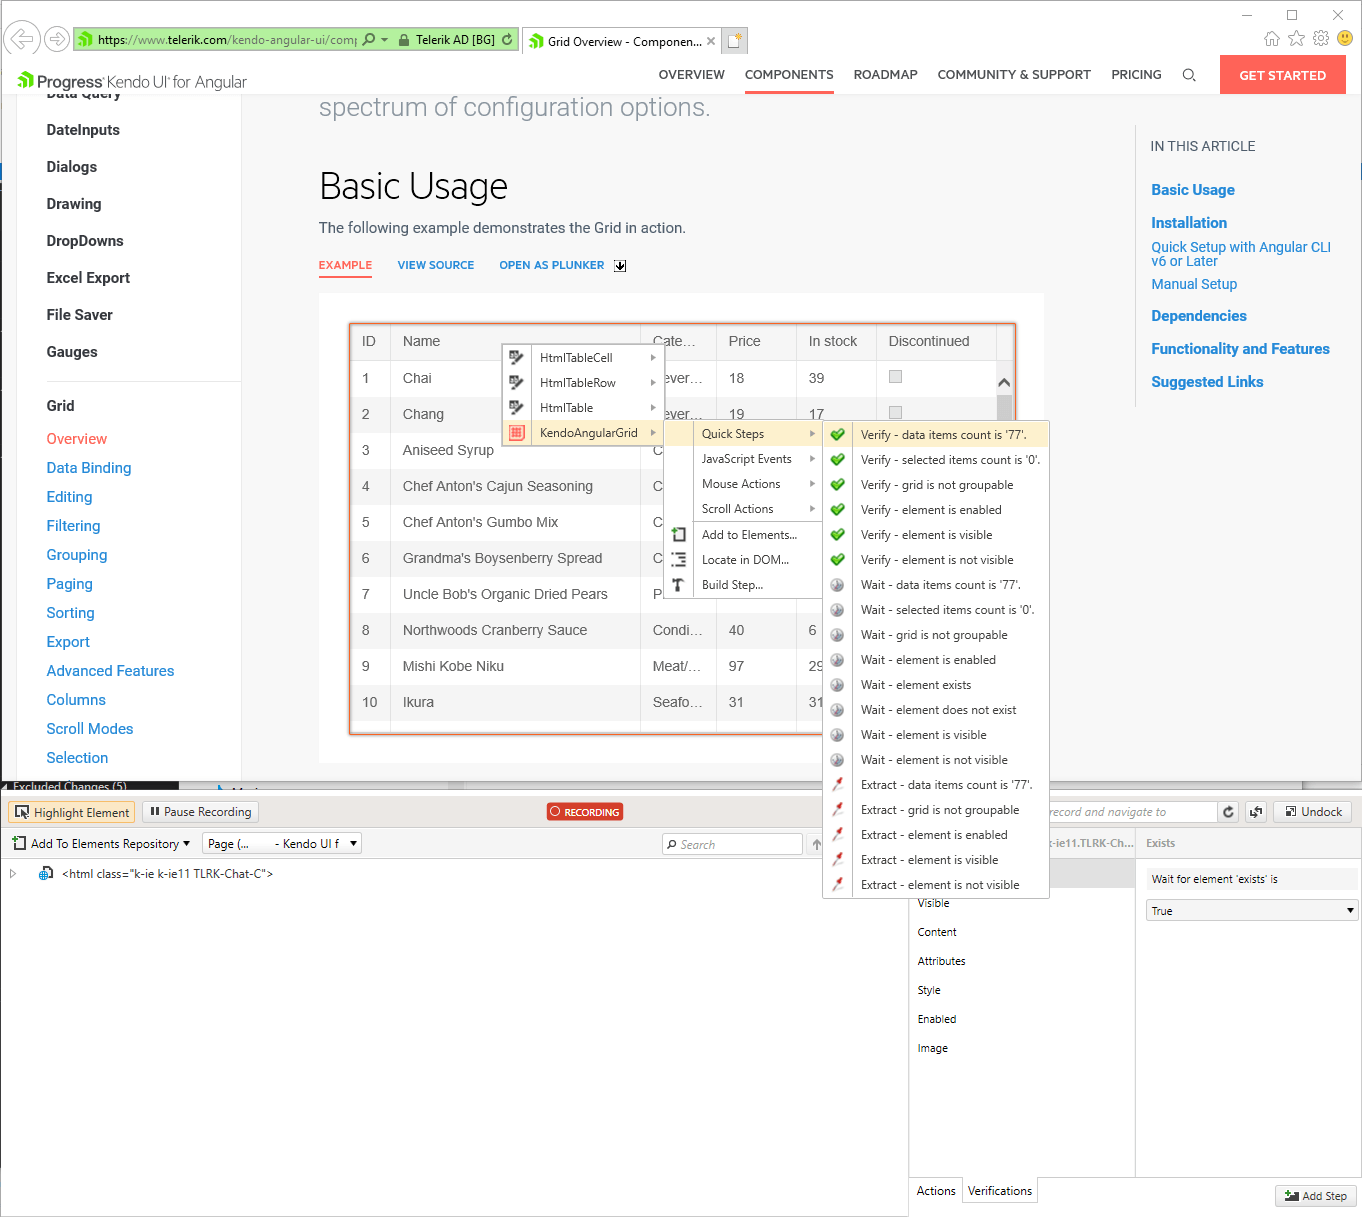Open a new browser tab button
Screen dimensions: 1362x1217
[735, 41]
